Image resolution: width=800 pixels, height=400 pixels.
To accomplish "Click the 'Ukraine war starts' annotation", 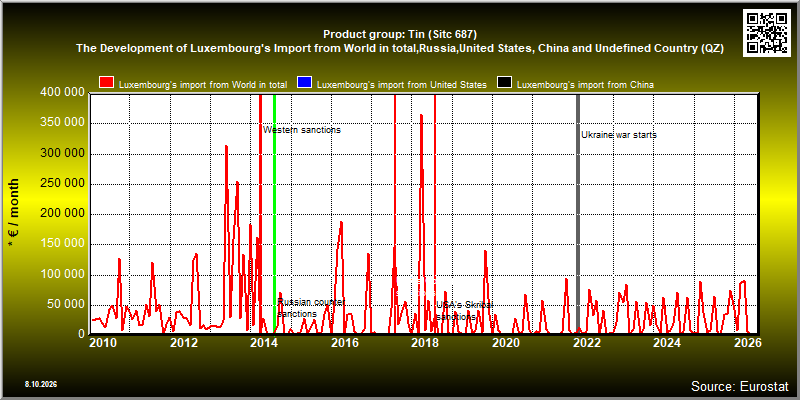I will coord(619,135).
